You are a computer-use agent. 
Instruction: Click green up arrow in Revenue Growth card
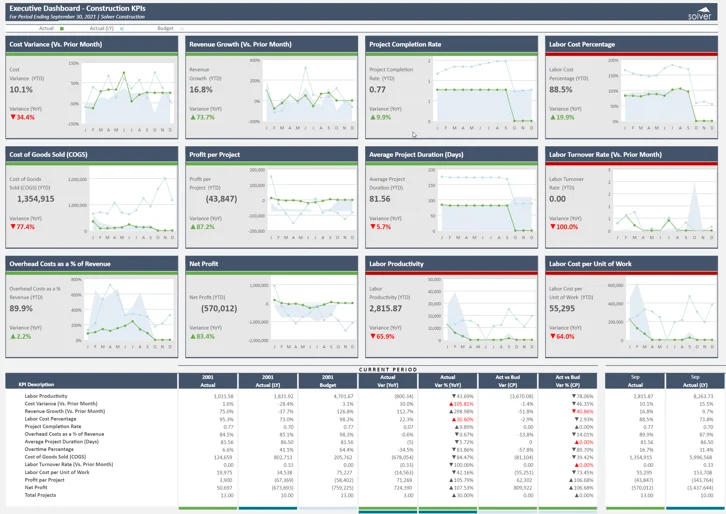pyautogui.click(x=192, y=118)
